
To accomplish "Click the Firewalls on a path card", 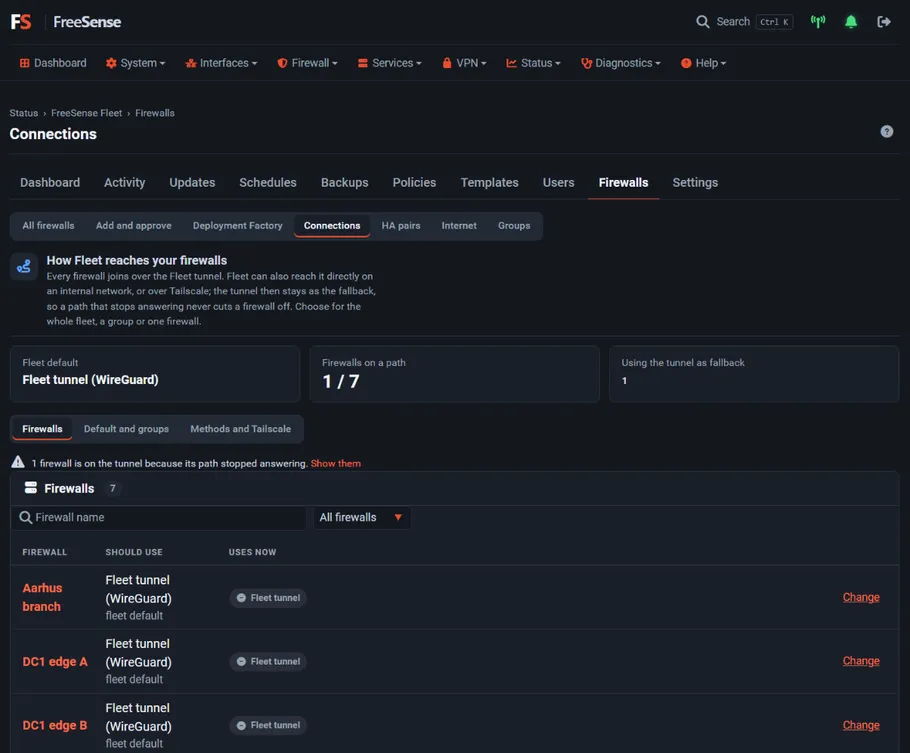I will (x=454, y=374).
